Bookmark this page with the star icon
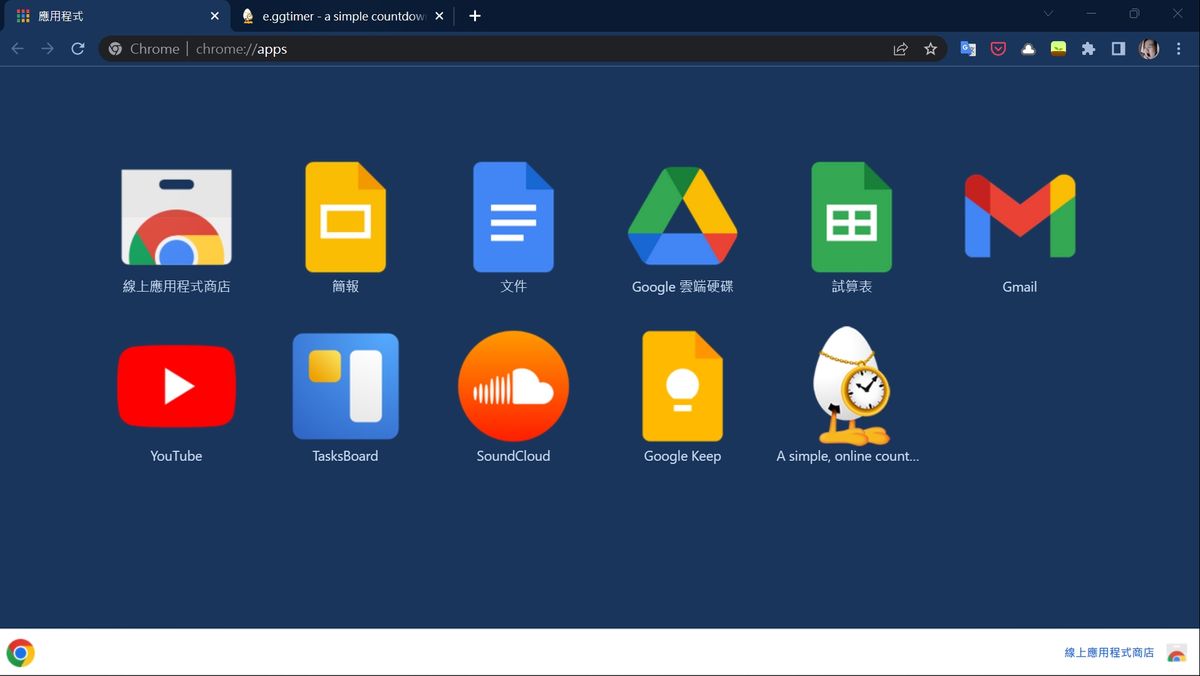The width and height of the screenshot is (1200, 676). [x=930, y=49]
